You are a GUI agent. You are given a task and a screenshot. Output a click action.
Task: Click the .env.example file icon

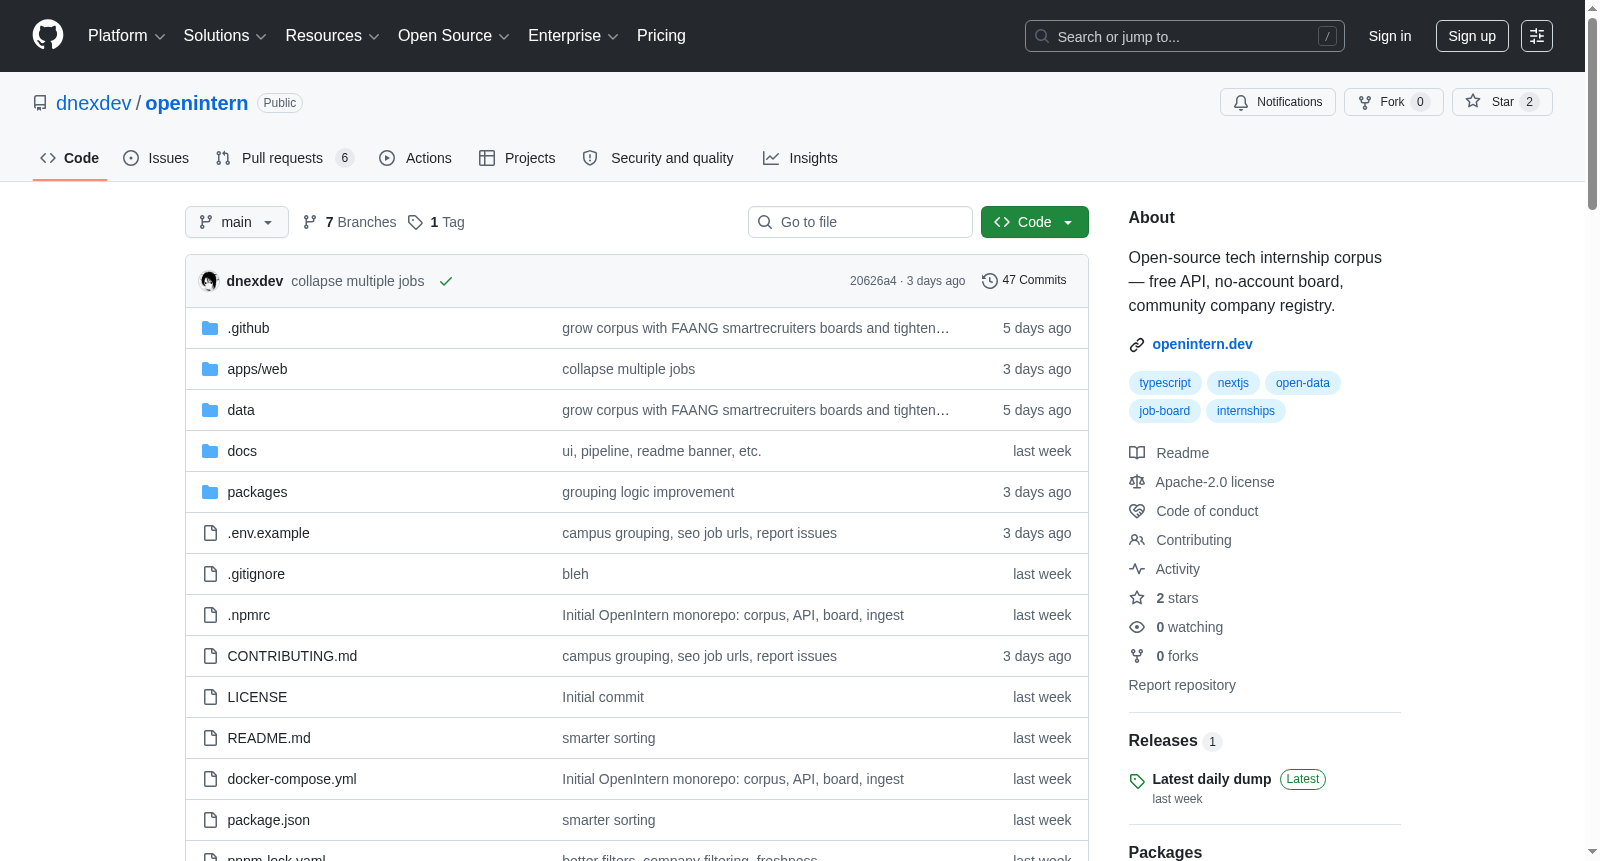pyautogui.click(x=210, y=533)
